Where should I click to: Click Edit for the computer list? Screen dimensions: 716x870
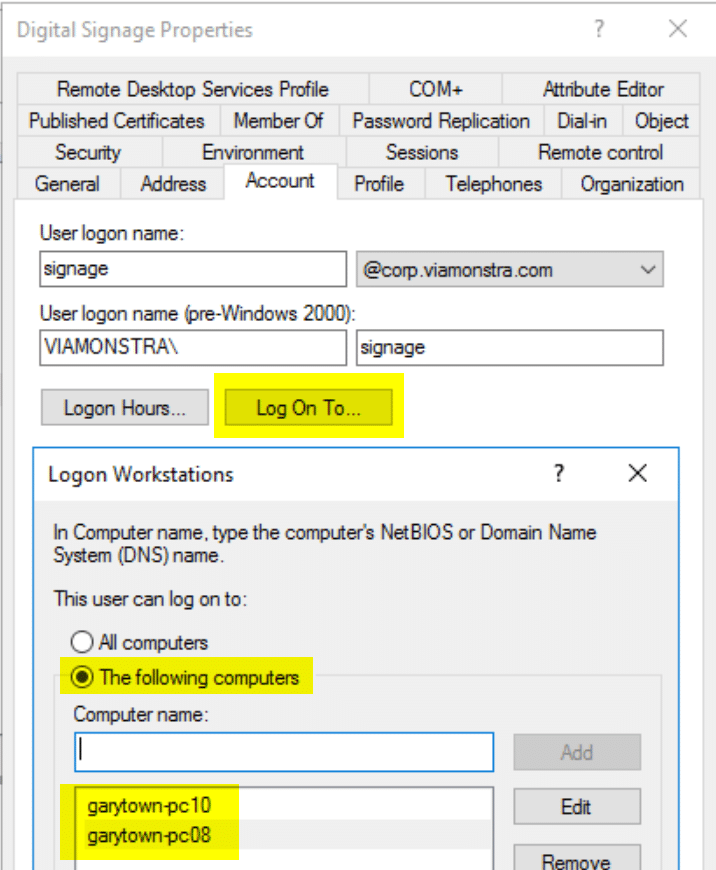[x=576, y=806]
